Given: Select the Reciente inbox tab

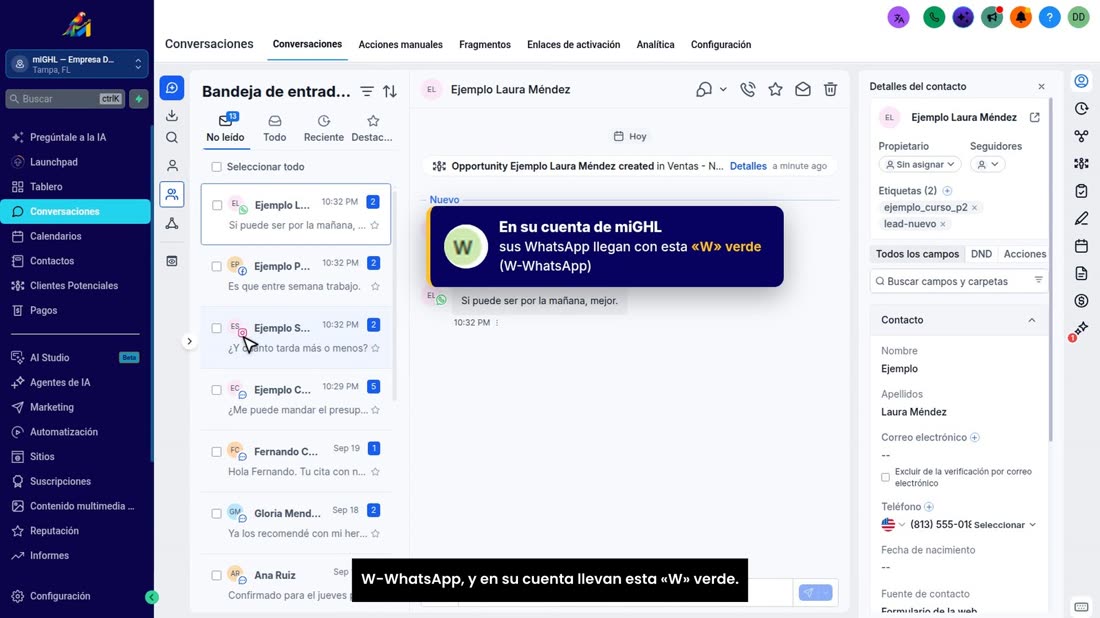Looking at the screenshot, I should [323, 129].
